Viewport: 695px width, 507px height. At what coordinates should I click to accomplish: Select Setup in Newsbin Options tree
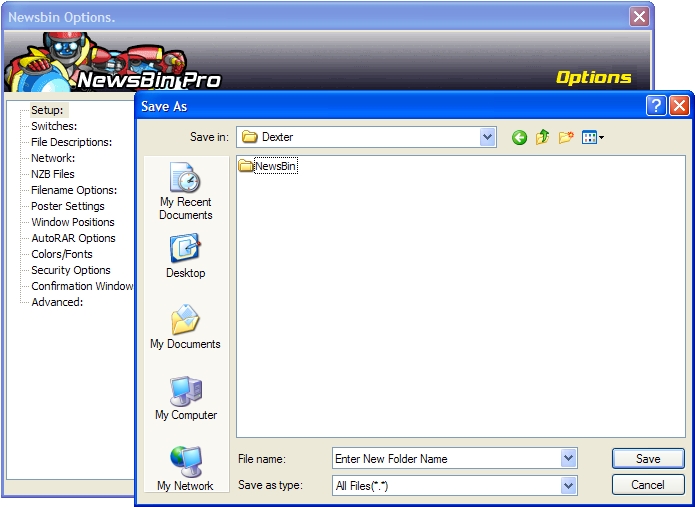pos(47,110)
